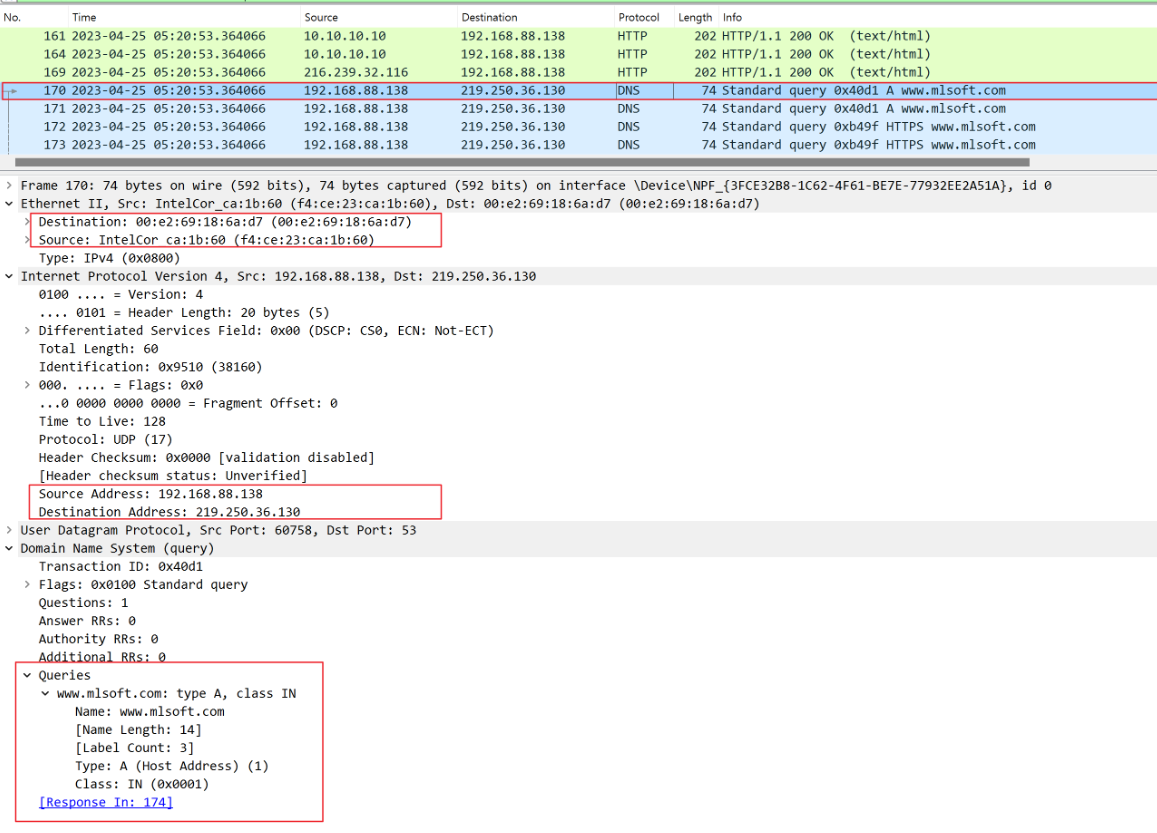This screenshot has height=833, width=1157.
Task: Open the Response In: 174 link
Action: point(106,802)
